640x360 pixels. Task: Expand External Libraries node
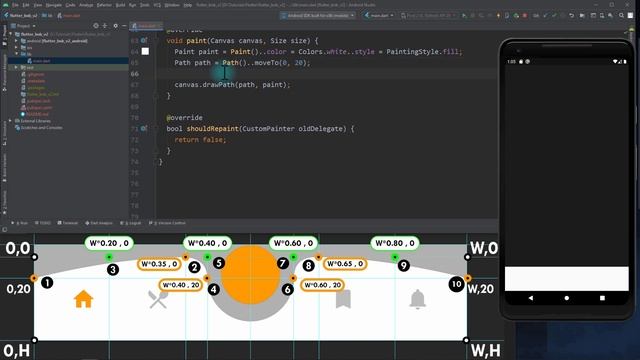[x=11, y=121]
